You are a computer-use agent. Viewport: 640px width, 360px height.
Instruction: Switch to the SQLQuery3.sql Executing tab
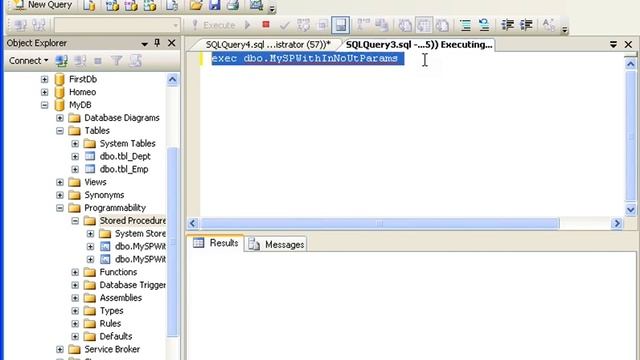419,44
